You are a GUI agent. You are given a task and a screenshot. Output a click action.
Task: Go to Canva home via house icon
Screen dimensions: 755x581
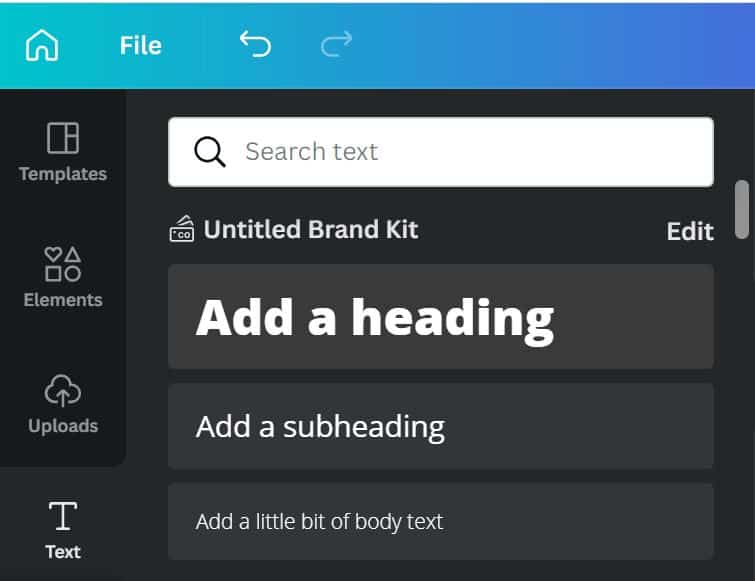point(42,45)
